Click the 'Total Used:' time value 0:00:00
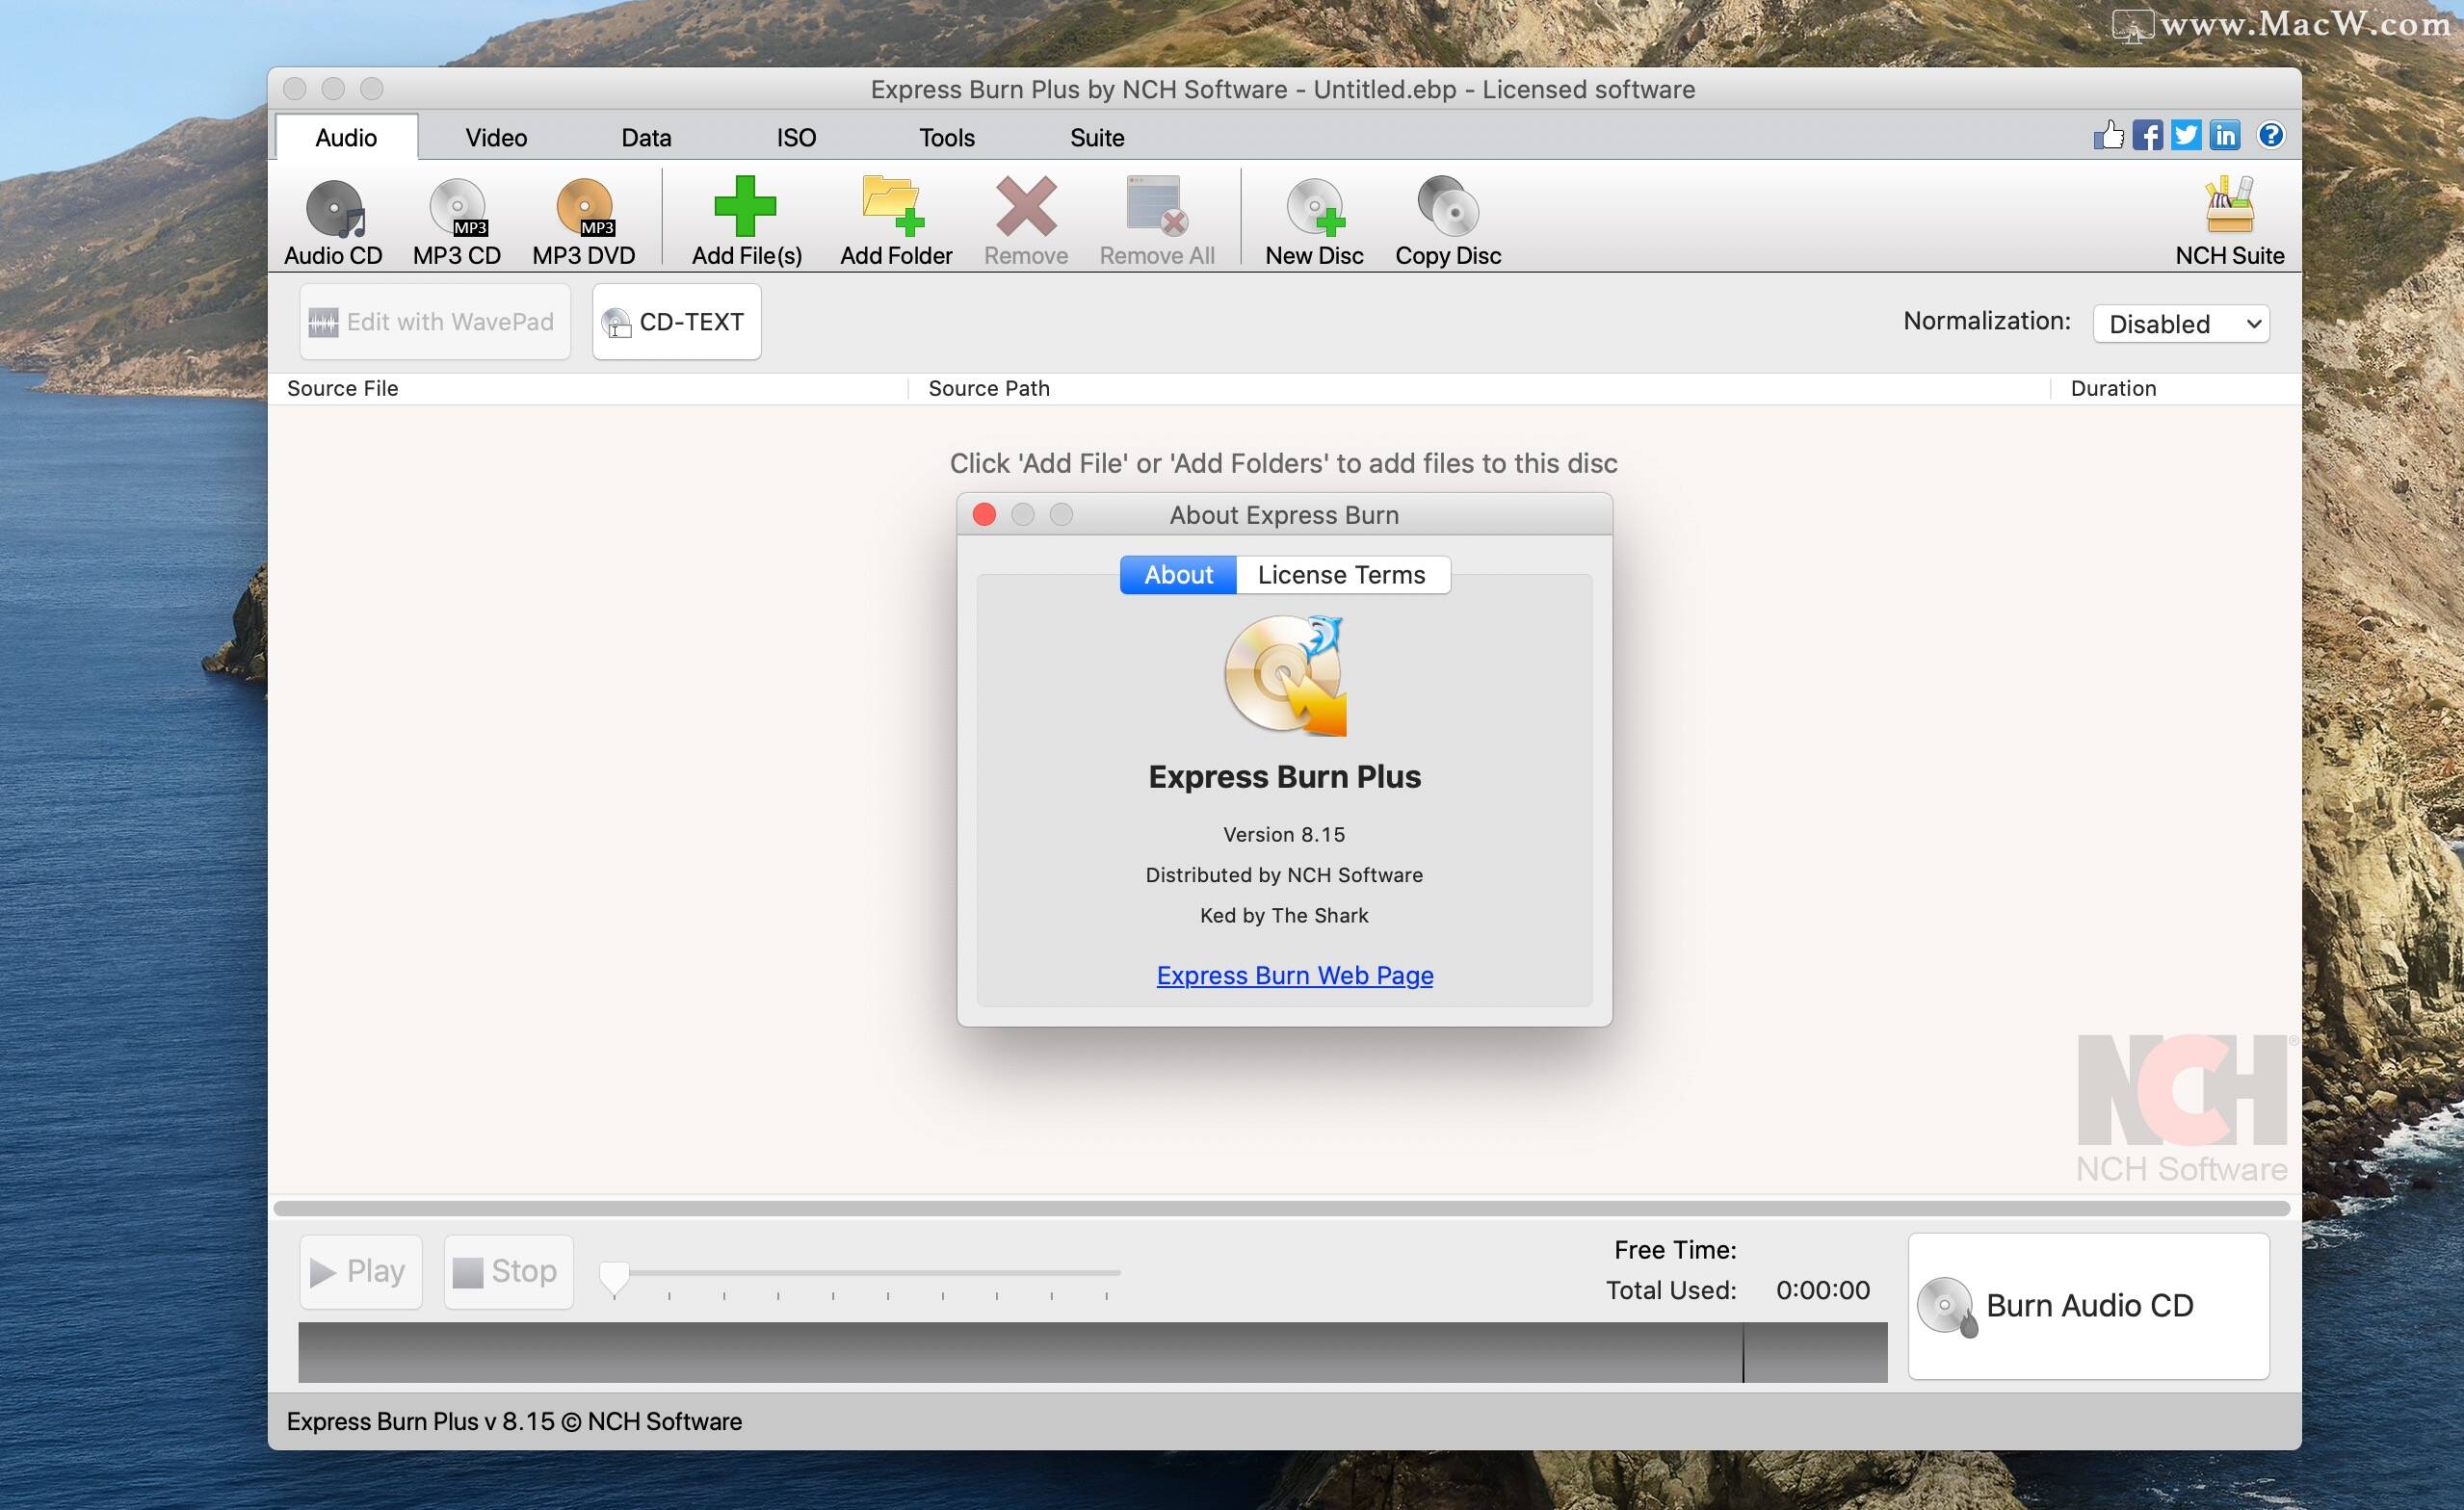Screen dimensions: 2464x1510 (x=1823, y=1291)
